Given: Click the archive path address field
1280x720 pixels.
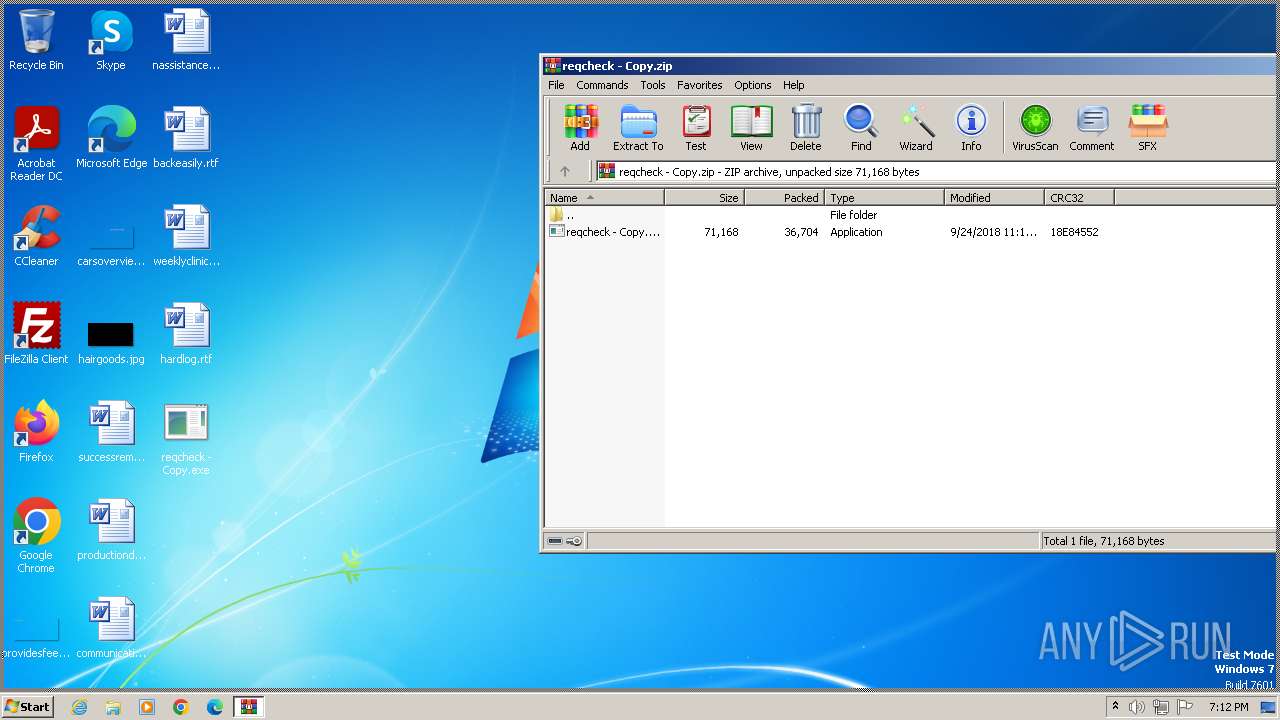Looking at the screenshot, I should [935, 172].
